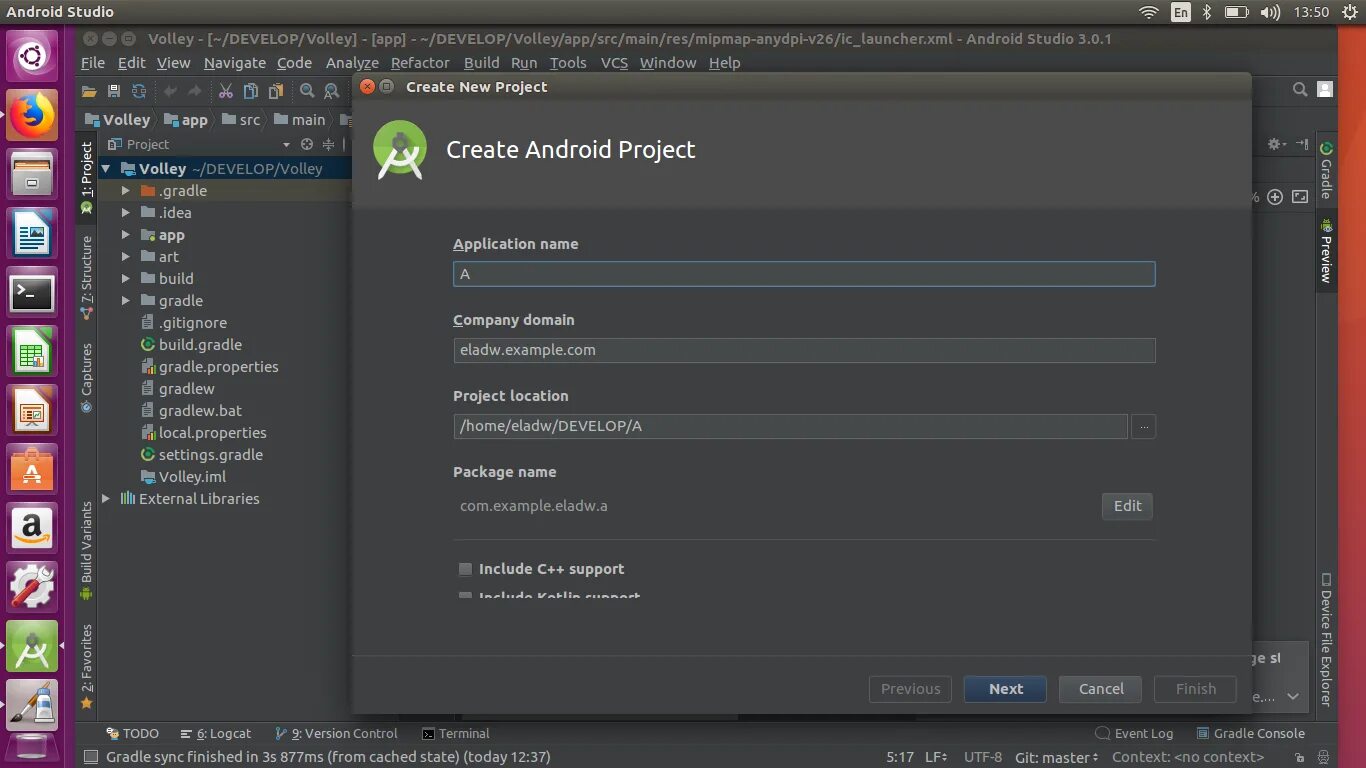1366x768 pixels.
Task: Open the Terminal tool window tab
Action: [x=456, y=733]
